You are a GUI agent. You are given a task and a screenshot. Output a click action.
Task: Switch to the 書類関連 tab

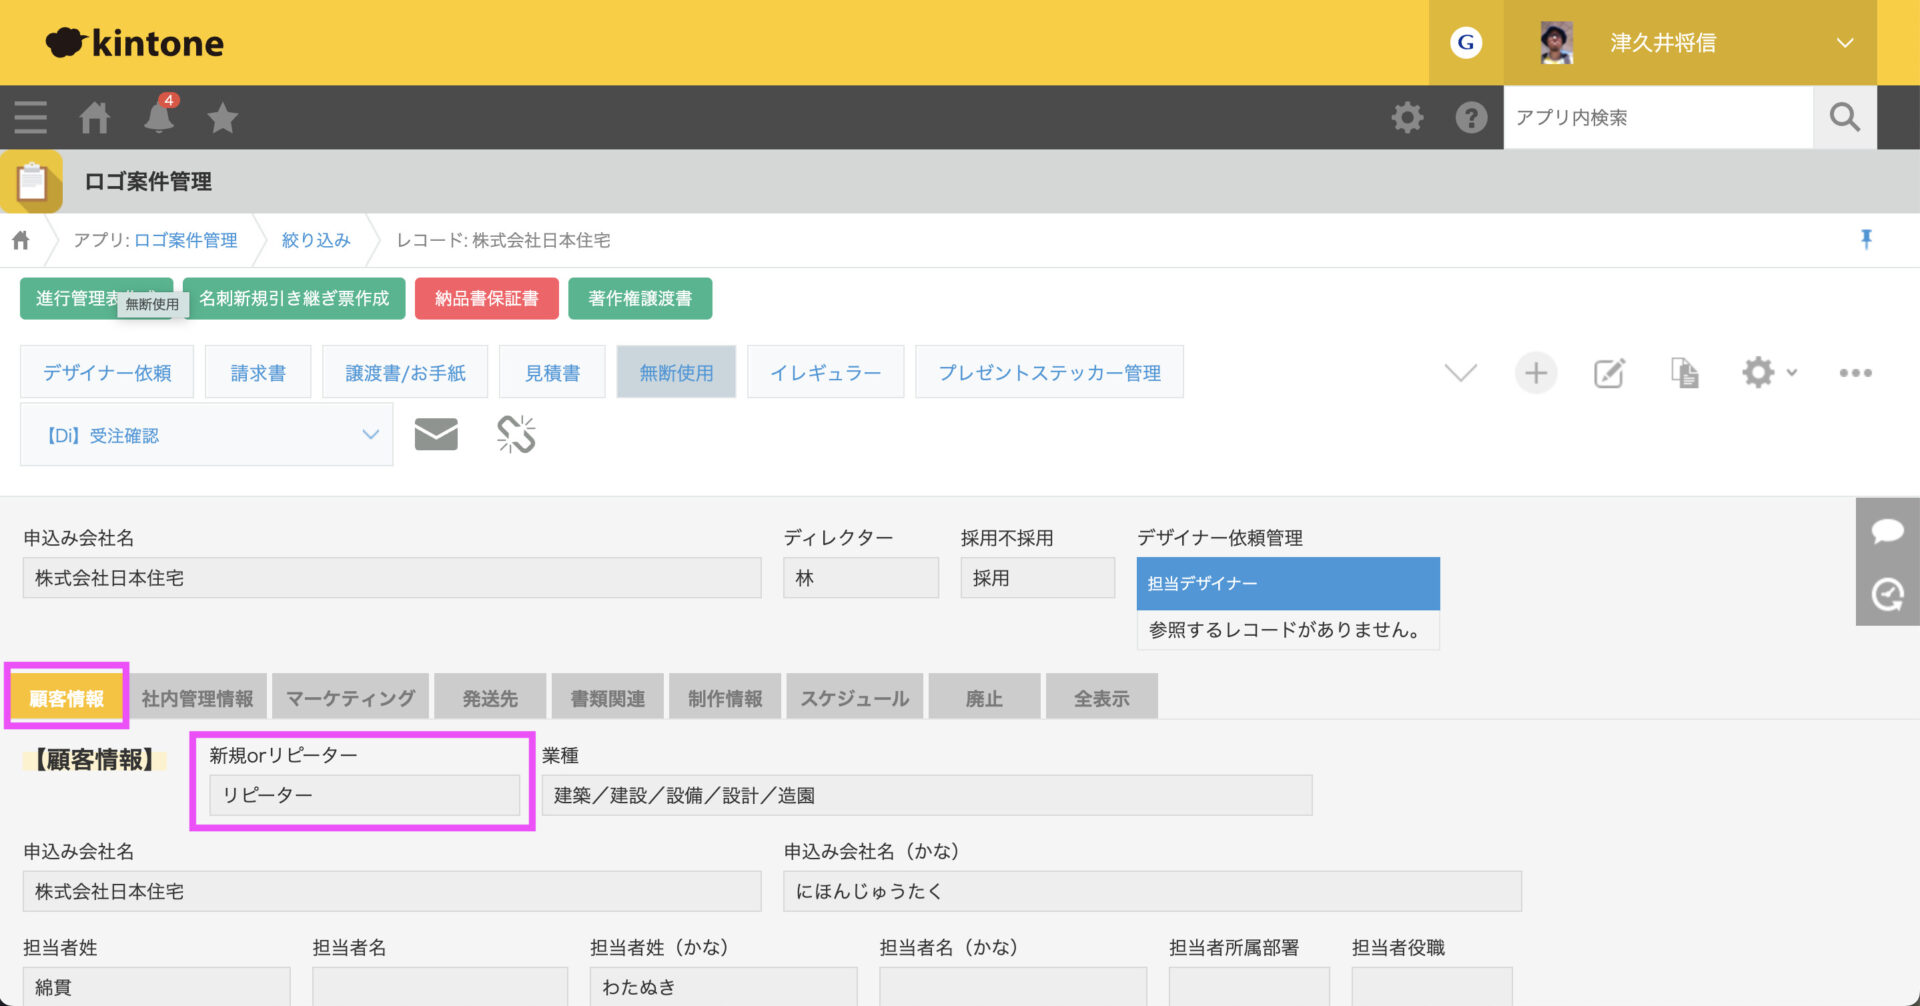tap(608, 698)
